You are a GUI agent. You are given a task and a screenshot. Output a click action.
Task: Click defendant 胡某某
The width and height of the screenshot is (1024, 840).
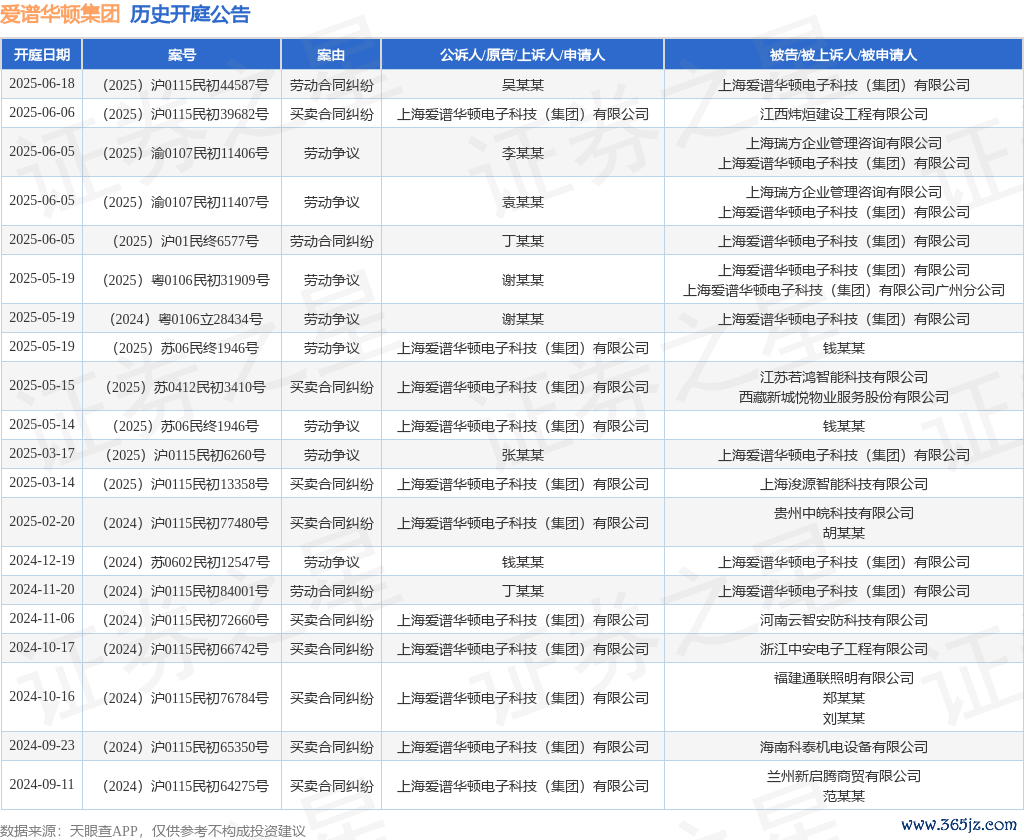(x=844, y=533)
